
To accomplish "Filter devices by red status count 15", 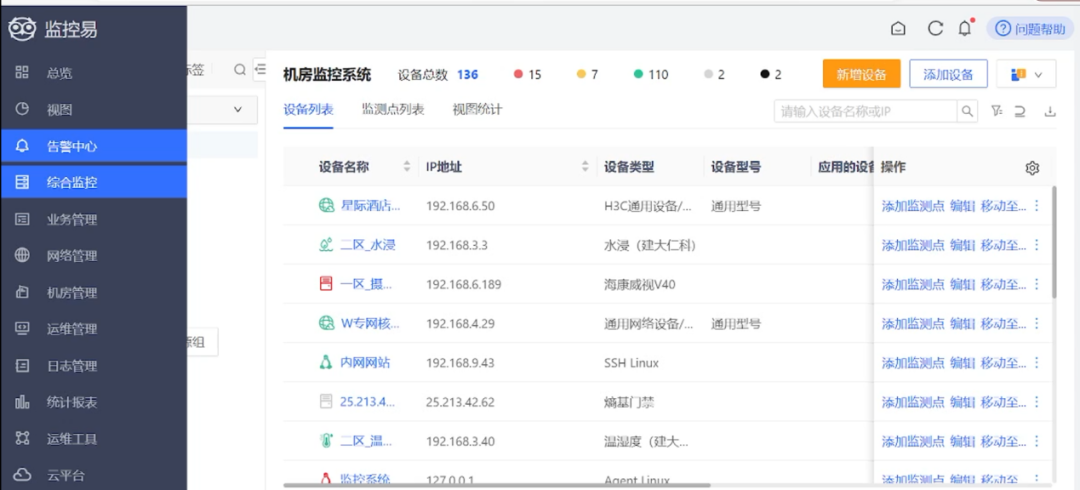I will click(x=528, y=74).
